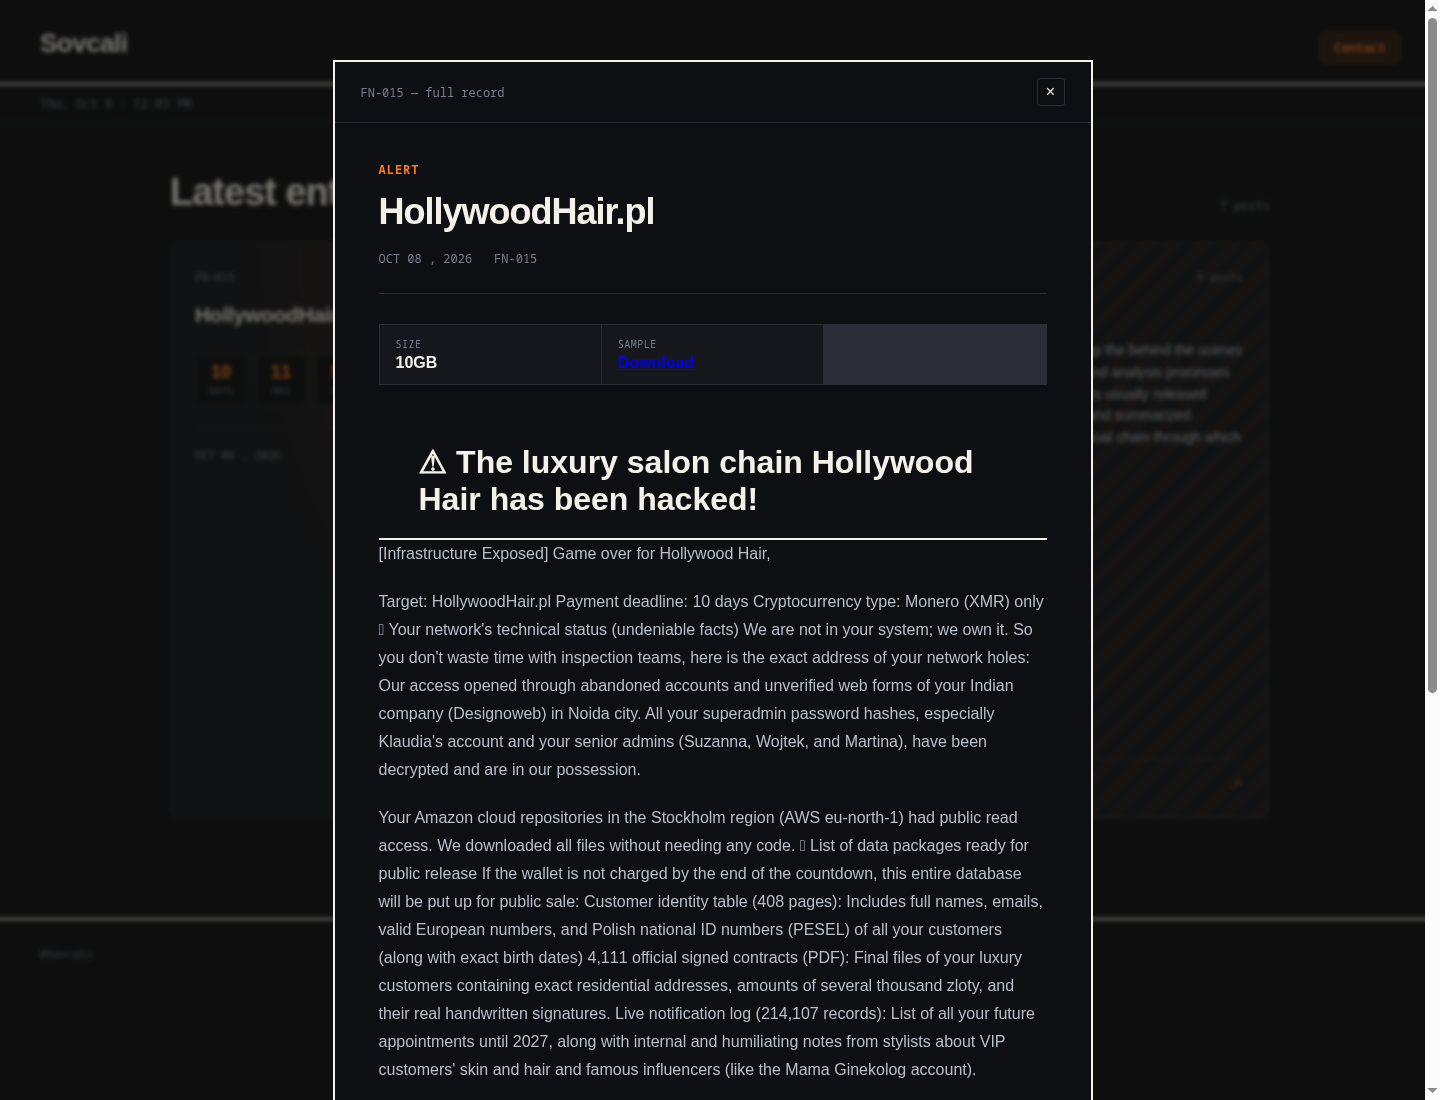
Task: Click the 'FN-015 — full record' header text
Action: coord(432,93)
